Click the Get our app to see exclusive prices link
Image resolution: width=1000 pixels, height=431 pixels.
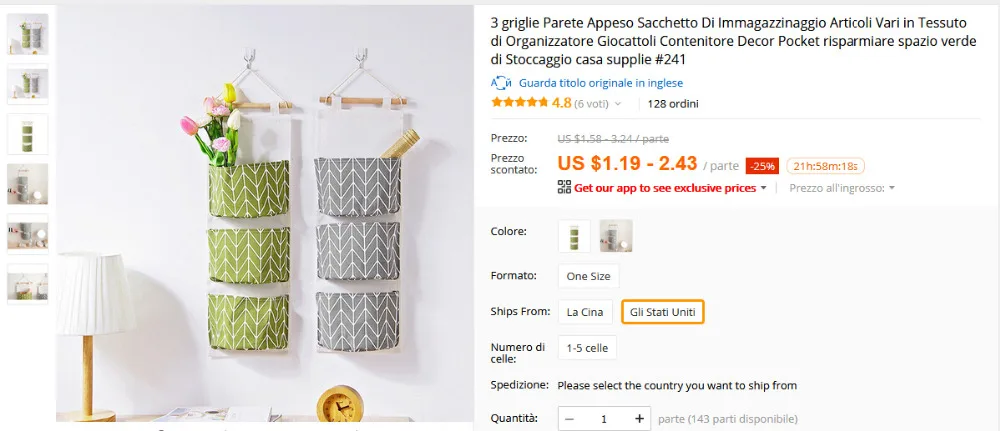[x=665, y=188]
